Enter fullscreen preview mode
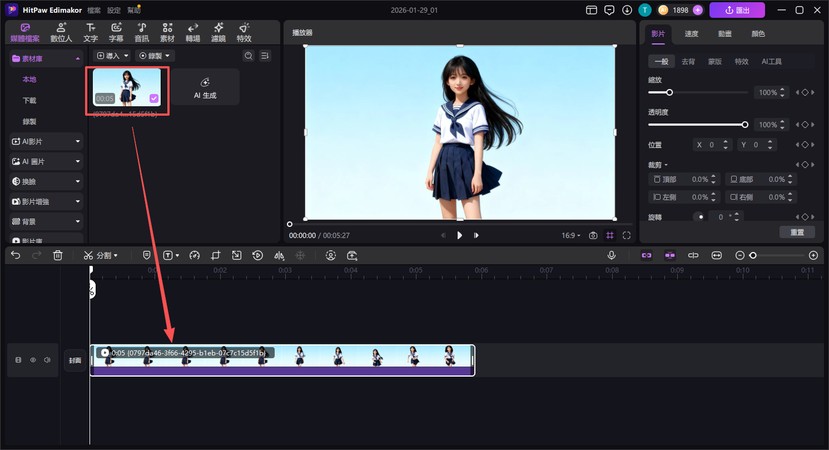 (x=627, y=235)
